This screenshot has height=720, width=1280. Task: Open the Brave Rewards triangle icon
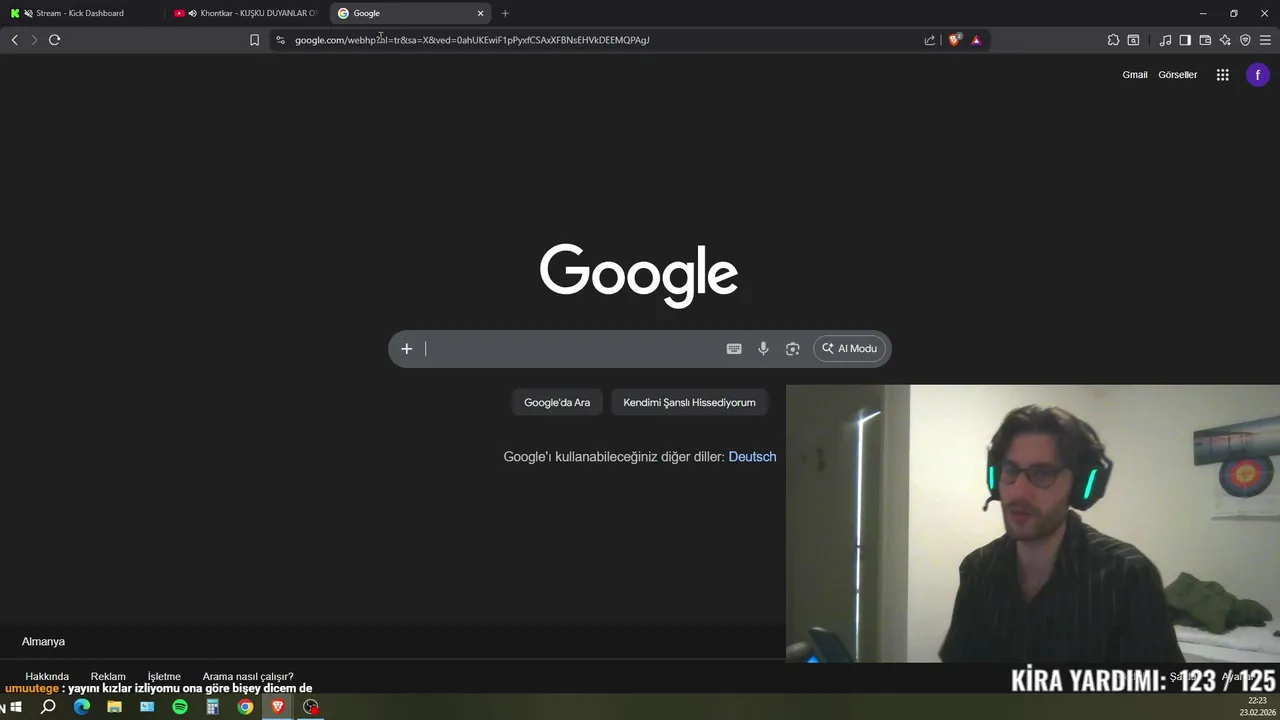(x=976, y=40)
